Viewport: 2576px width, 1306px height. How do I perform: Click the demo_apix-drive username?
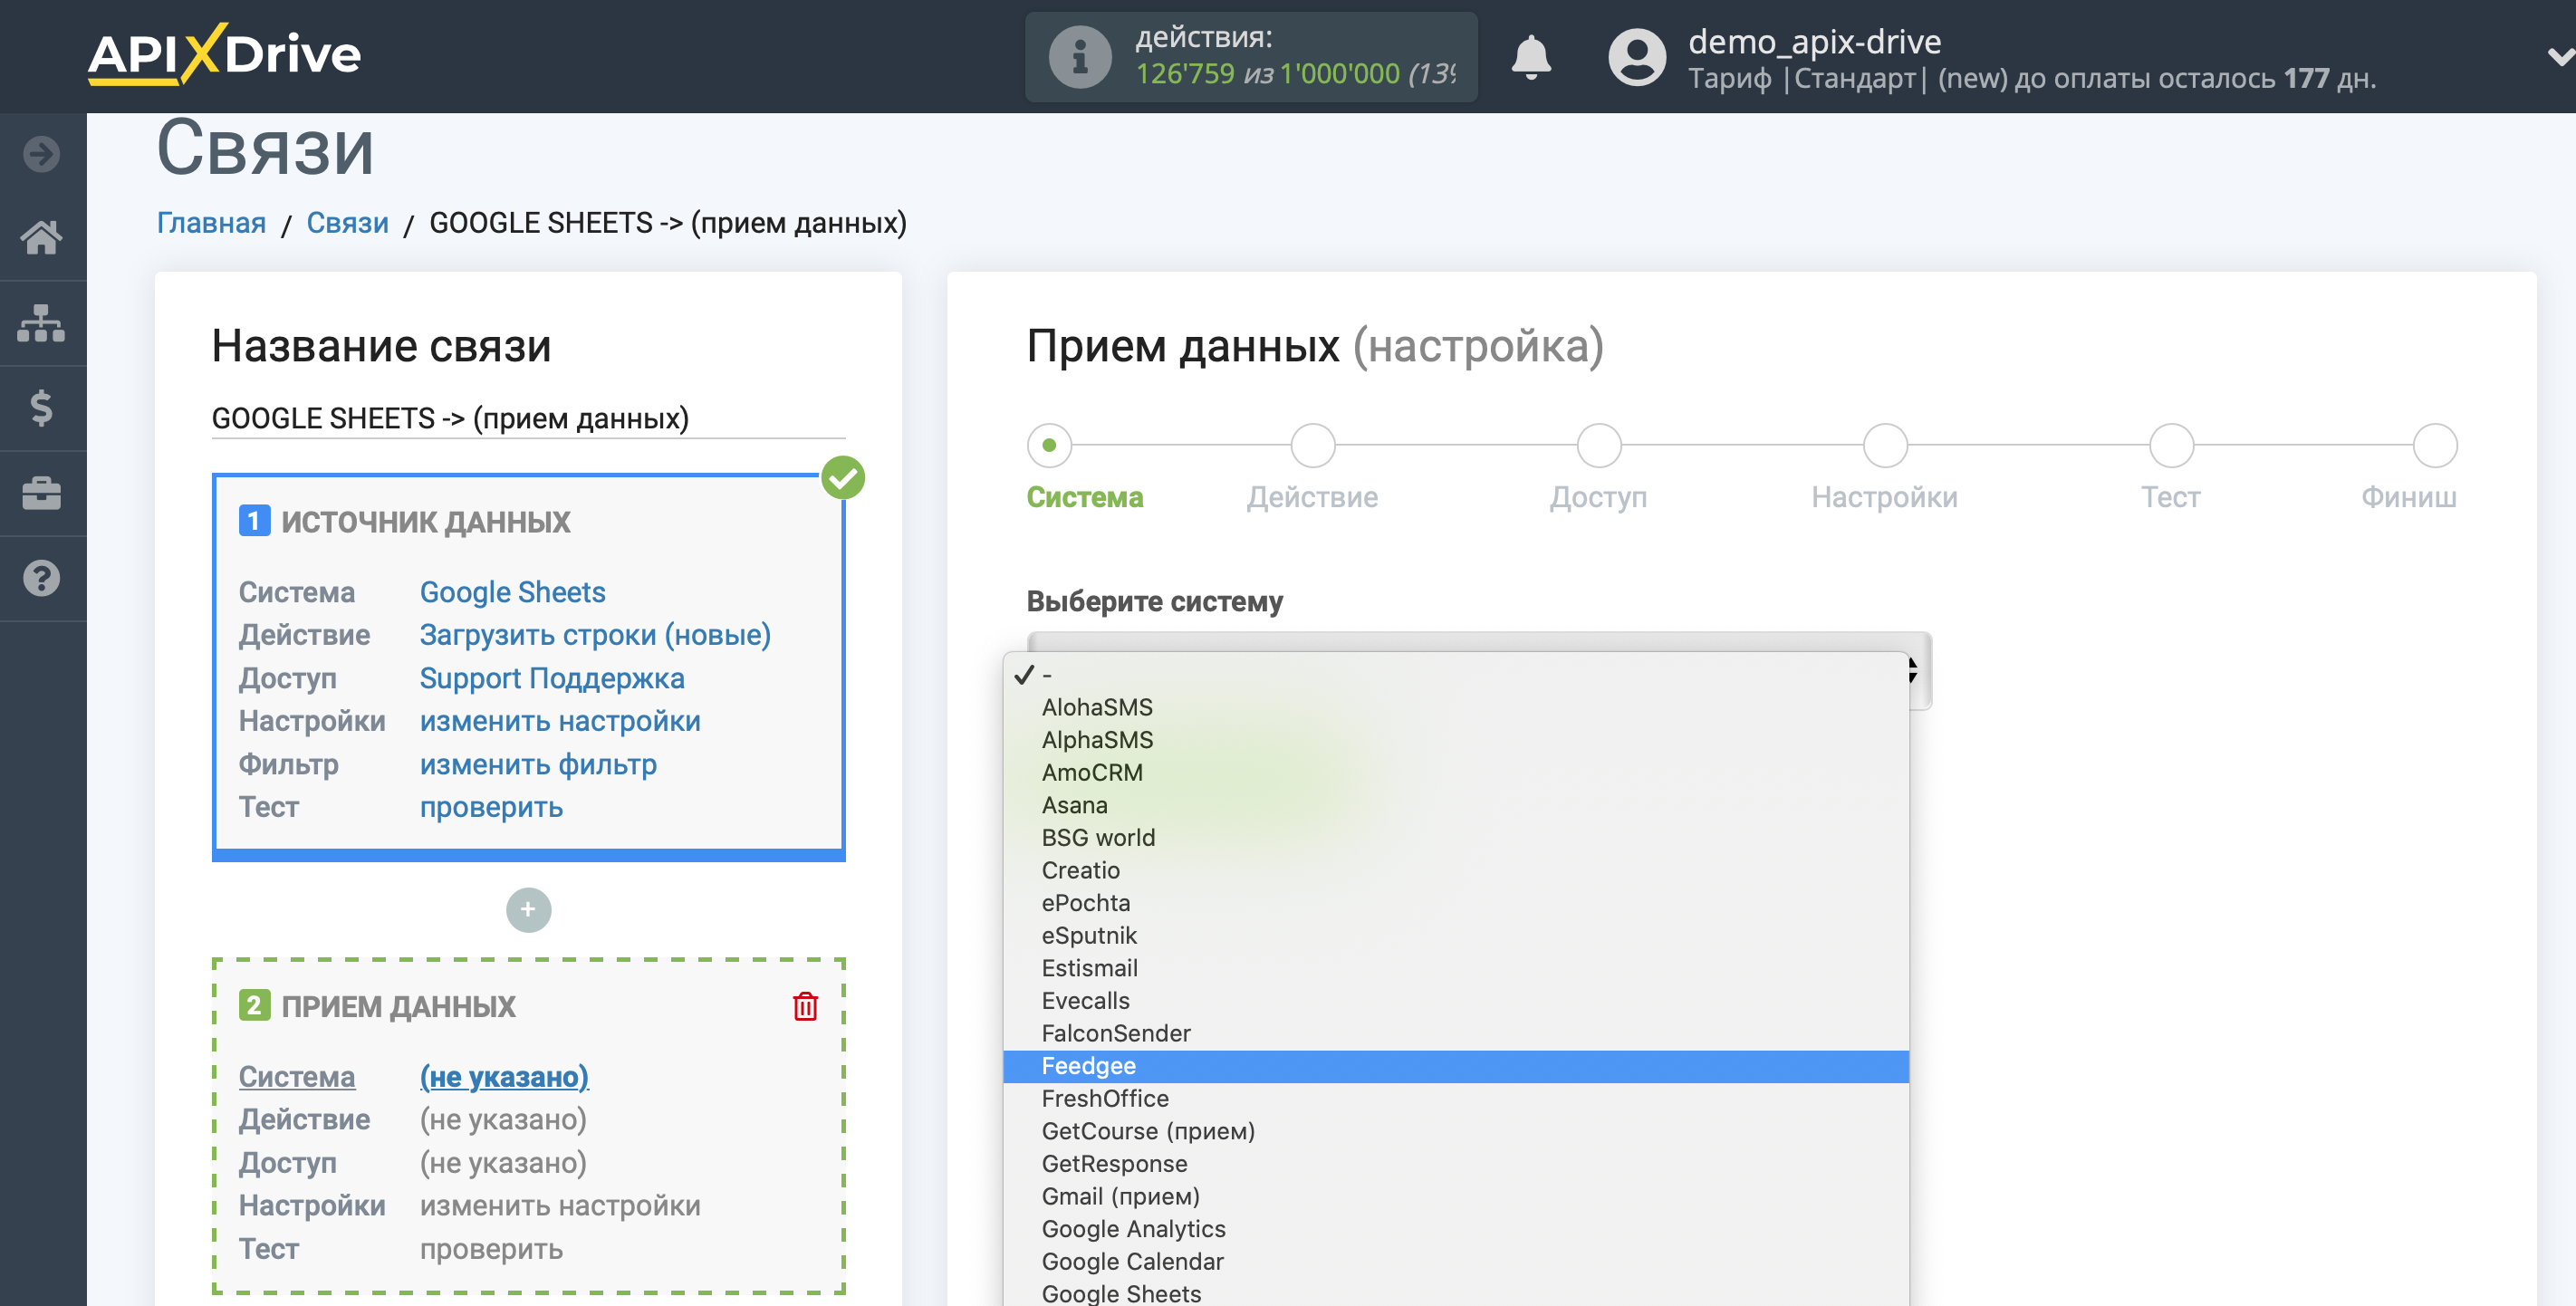[x=1814, y=41]
